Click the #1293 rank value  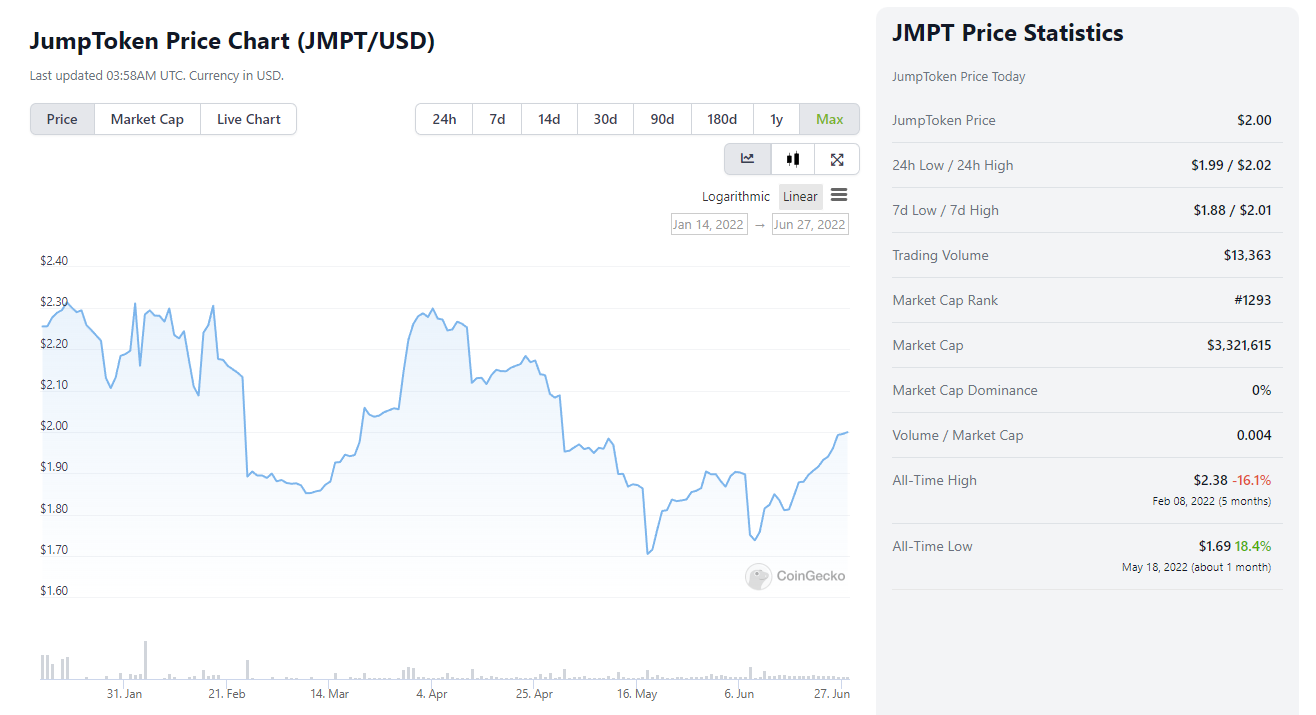1251,300
